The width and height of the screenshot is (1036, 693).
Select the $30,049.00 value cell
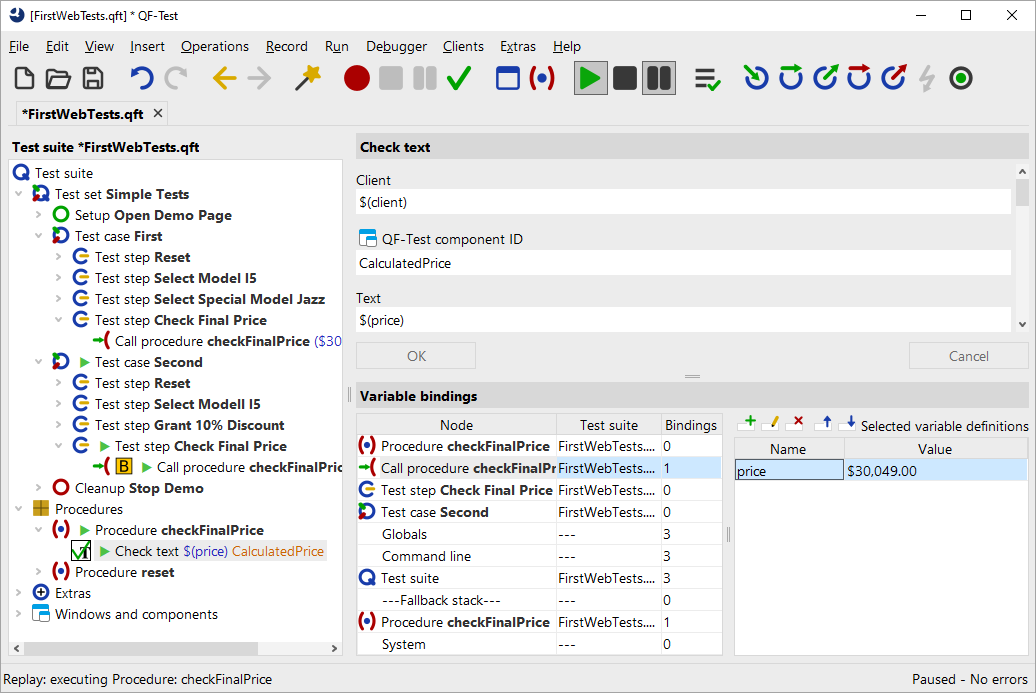936,470
